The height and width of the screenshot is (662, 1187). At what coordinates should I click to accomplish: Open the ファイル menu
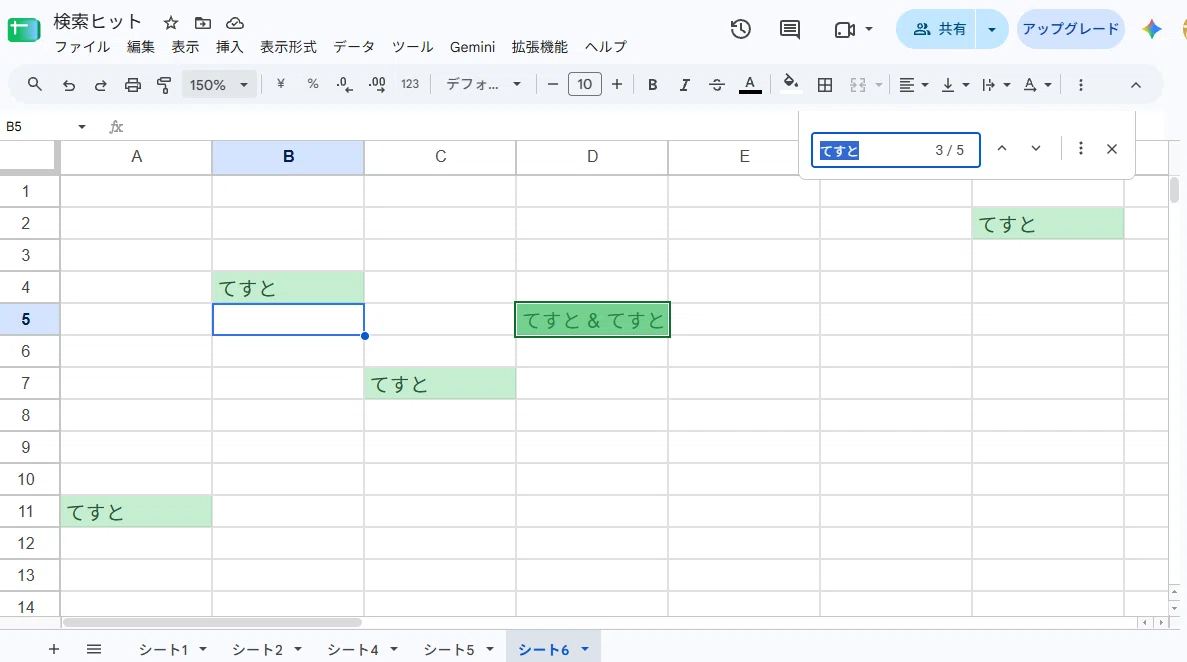pyautogui.click(x=83, y=47)
